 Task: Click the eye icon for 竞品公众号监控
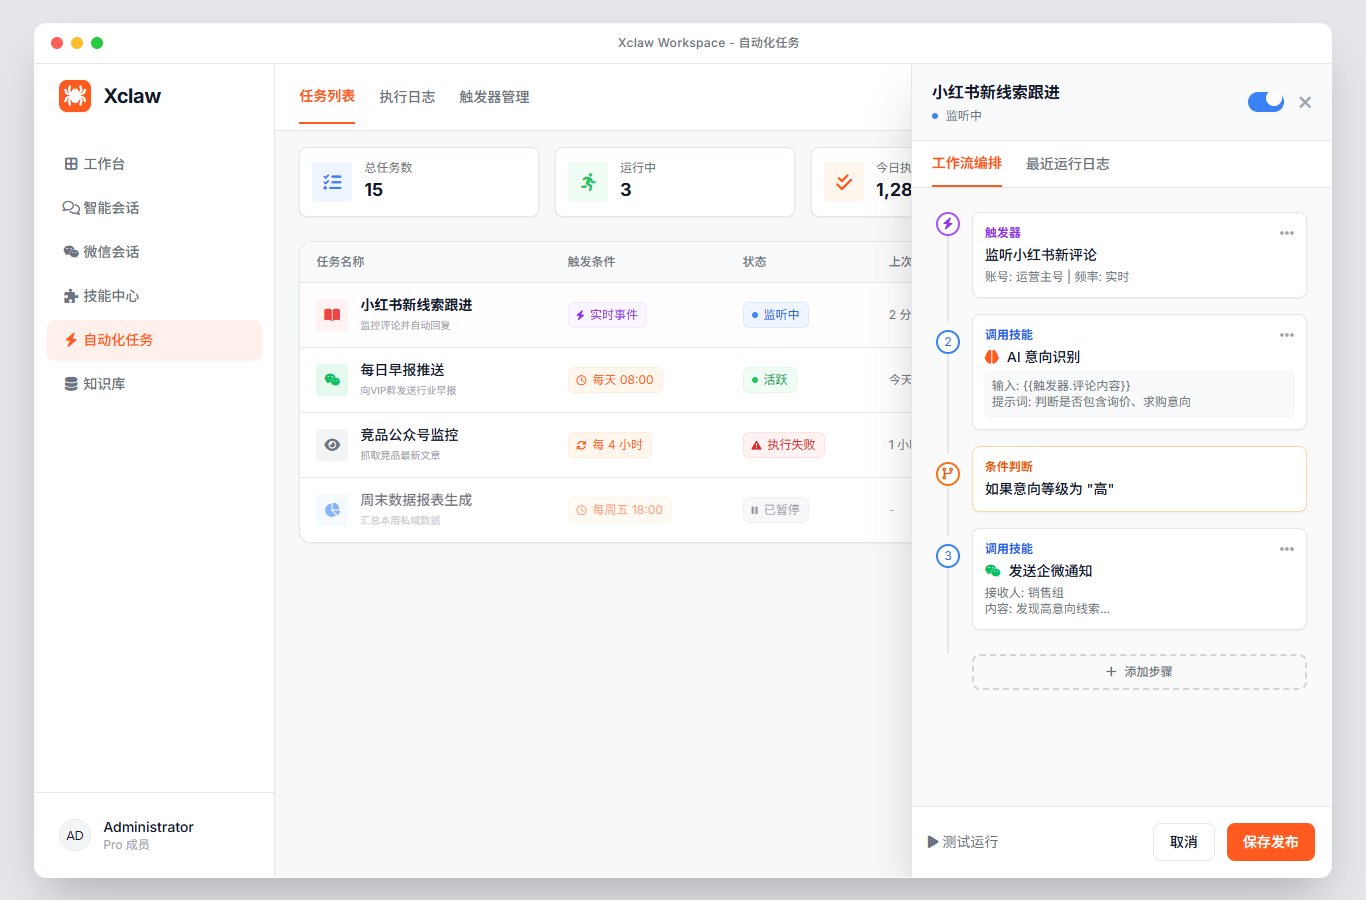[331, 444]
